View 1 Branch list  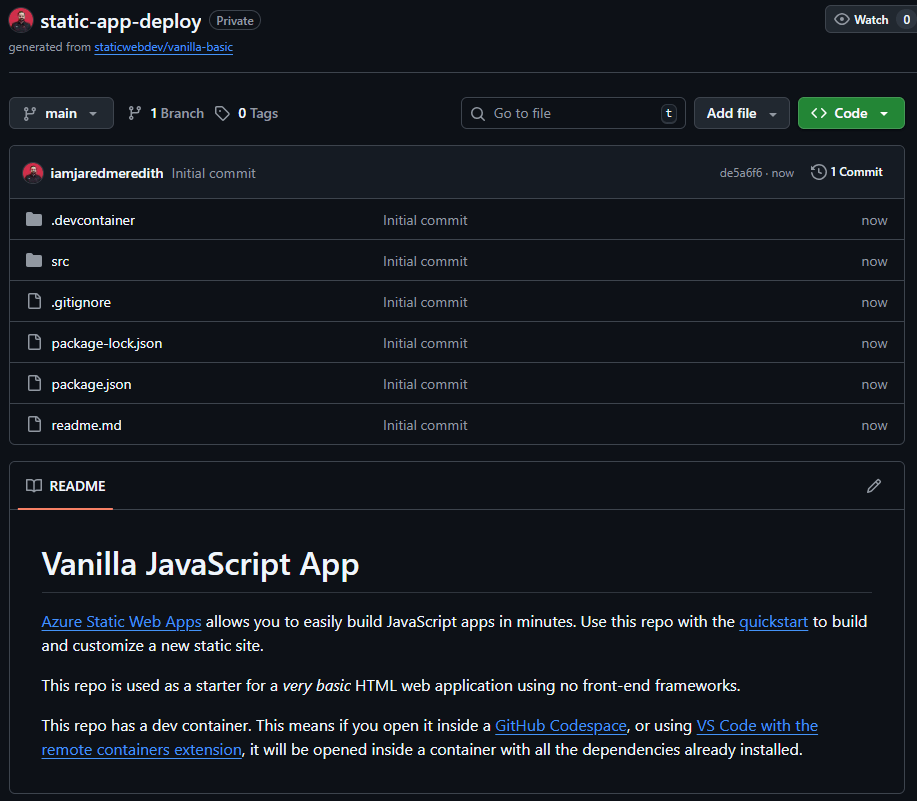[x=166, y=113]
